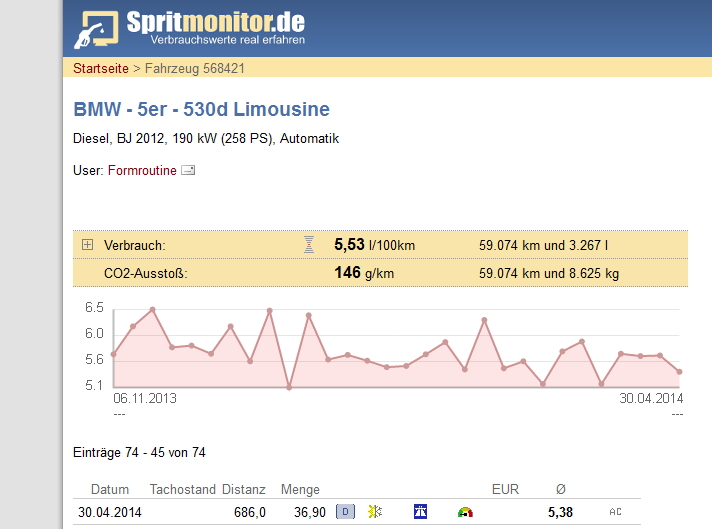The height and width of the screenshot is (529, 712).
Task: Click the Tachostand column header
Action: point(183,490)
